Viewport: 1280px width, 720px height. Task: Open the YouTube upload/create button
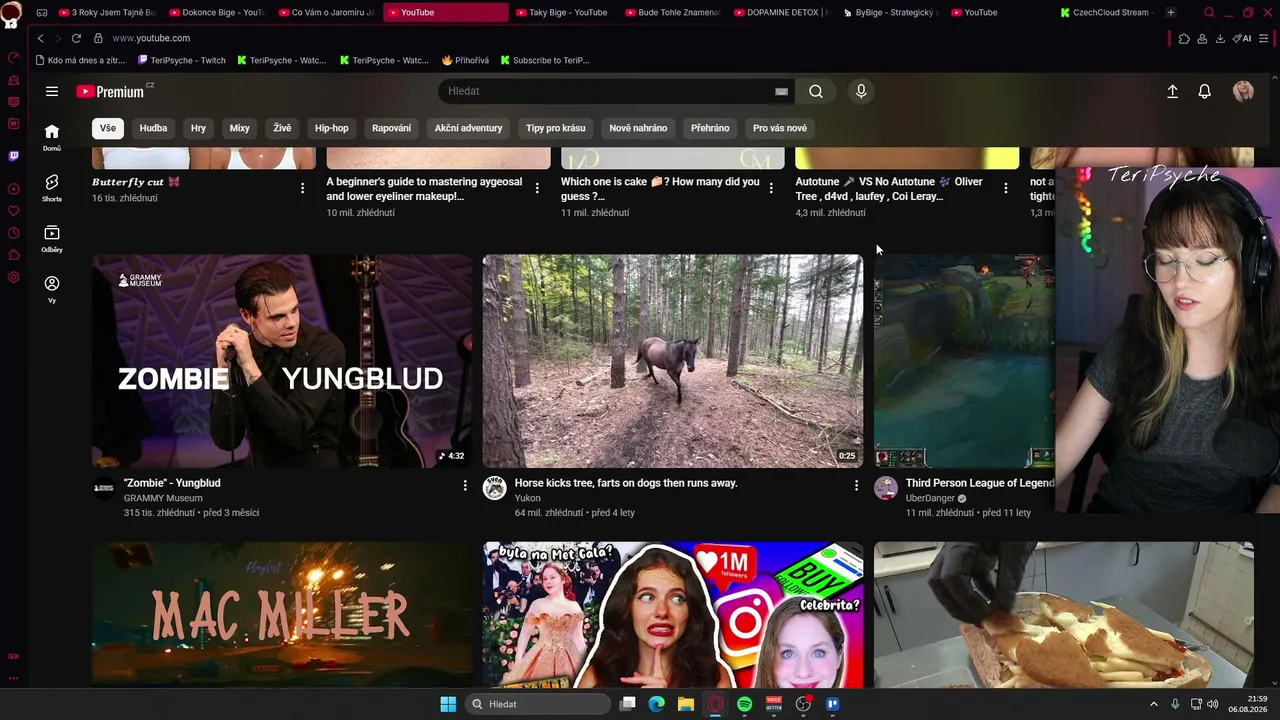1173,91
